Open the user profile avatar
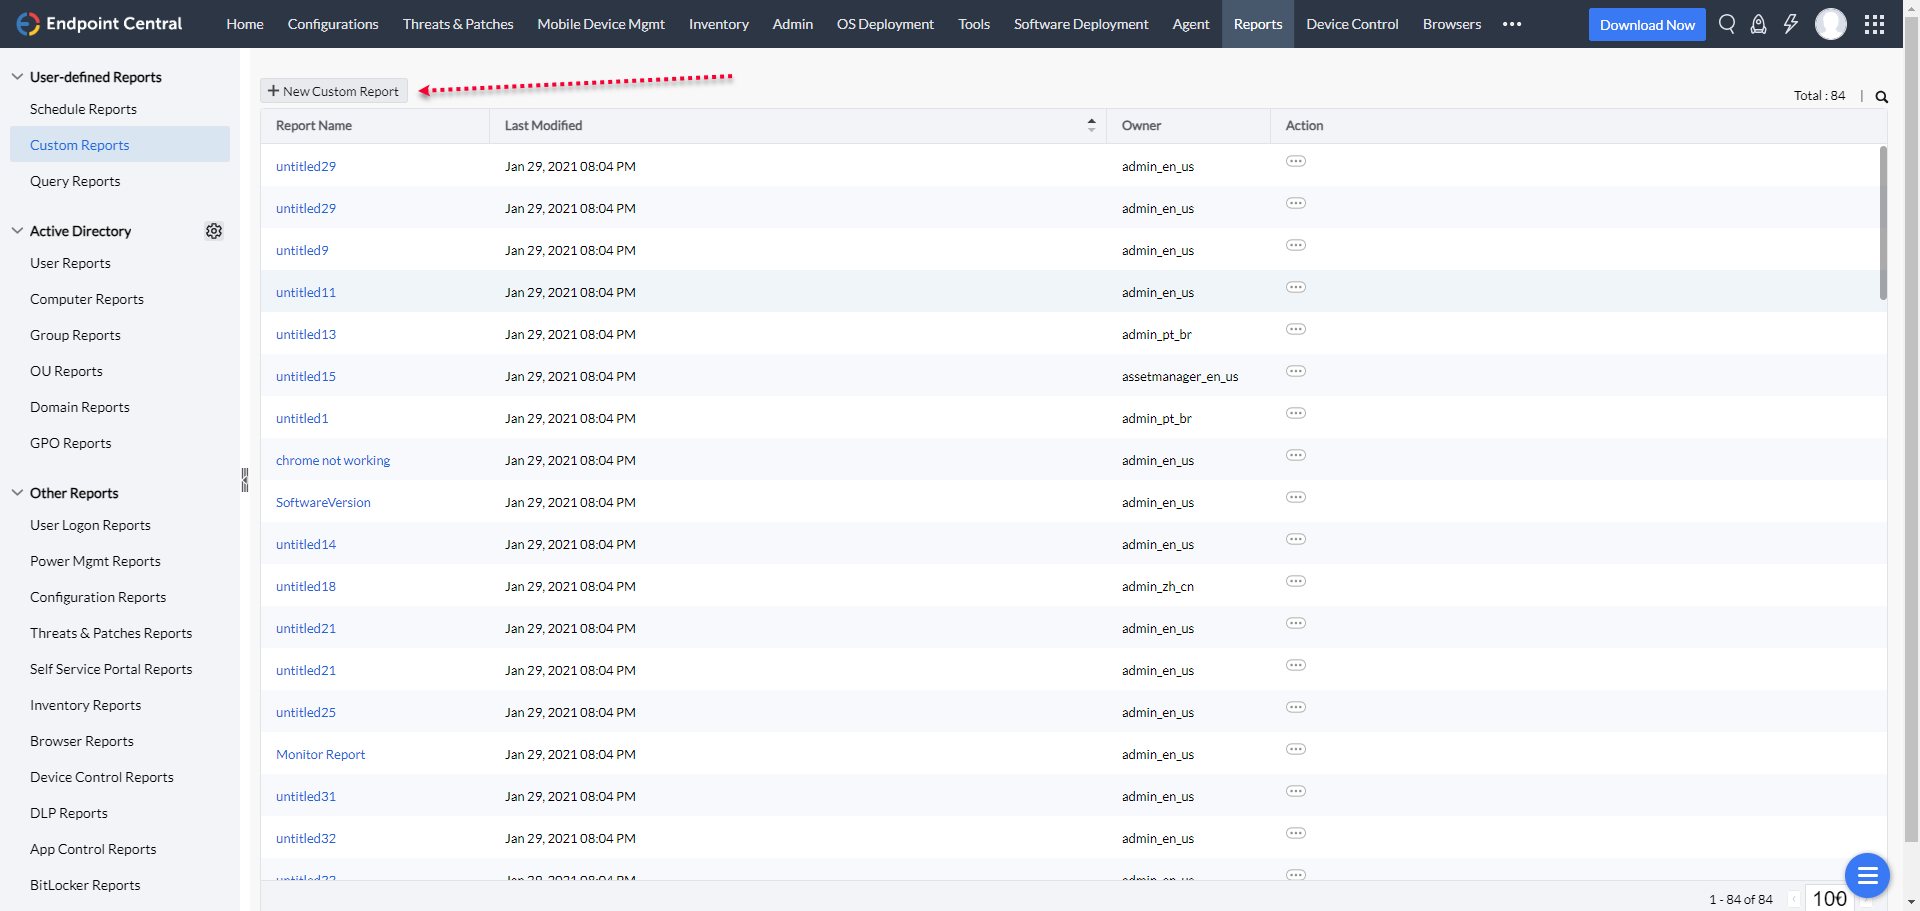The height and width of the screenshot is (911, 1920). (1830, 24)
